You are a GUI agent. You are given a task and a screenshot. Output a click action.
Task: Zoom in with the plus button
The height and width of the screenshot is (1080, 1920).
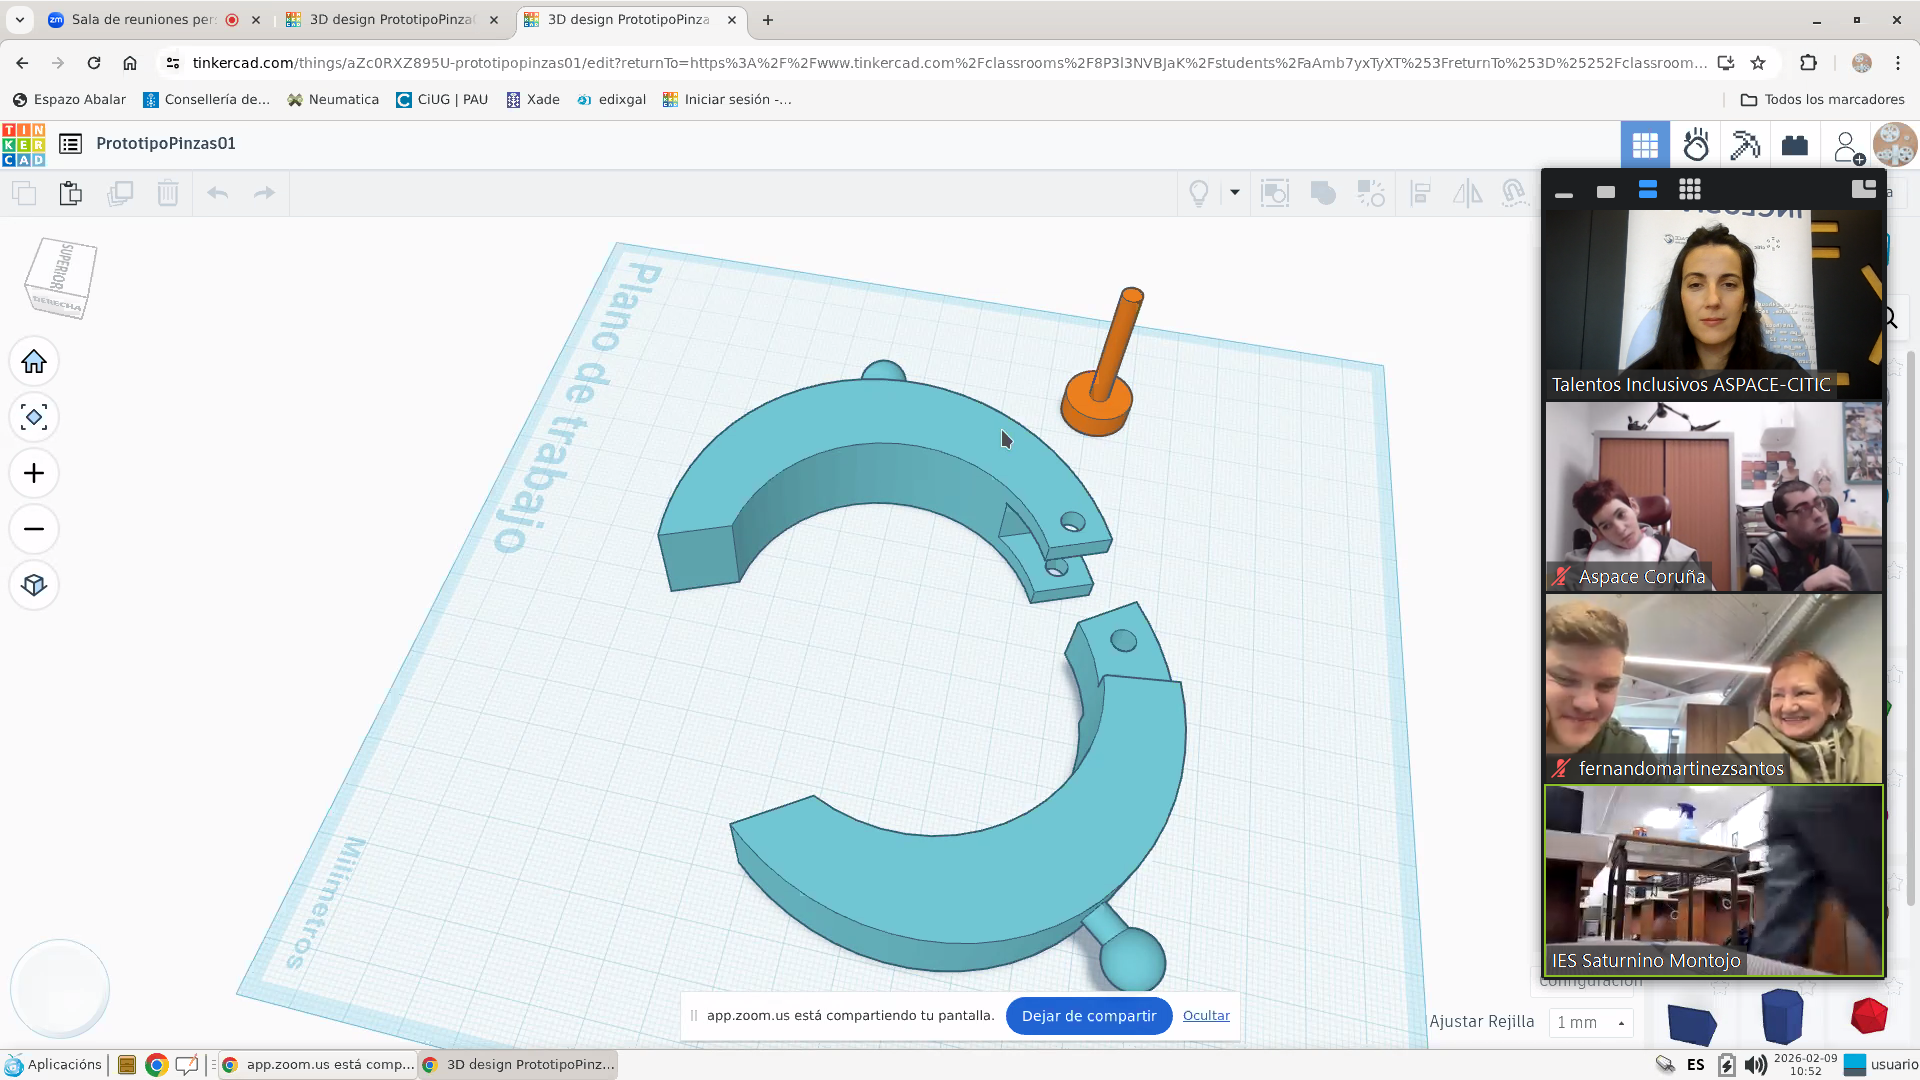click(34, 473)
